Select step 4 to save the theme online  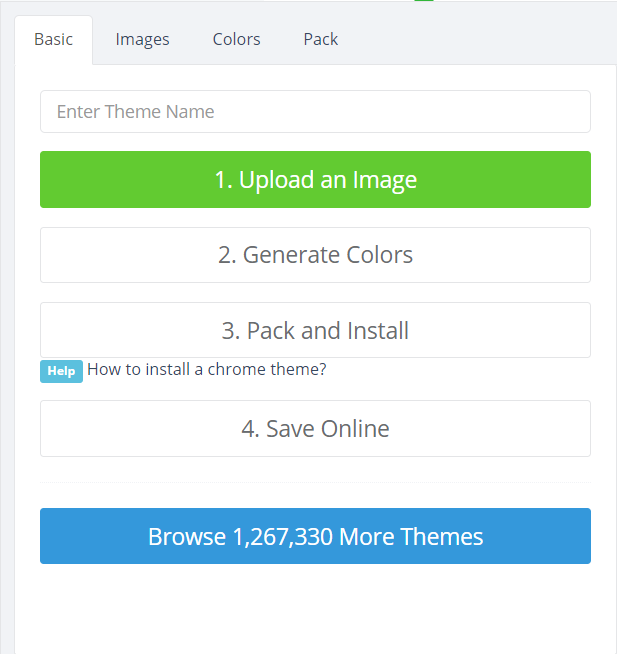pos(315,429)
